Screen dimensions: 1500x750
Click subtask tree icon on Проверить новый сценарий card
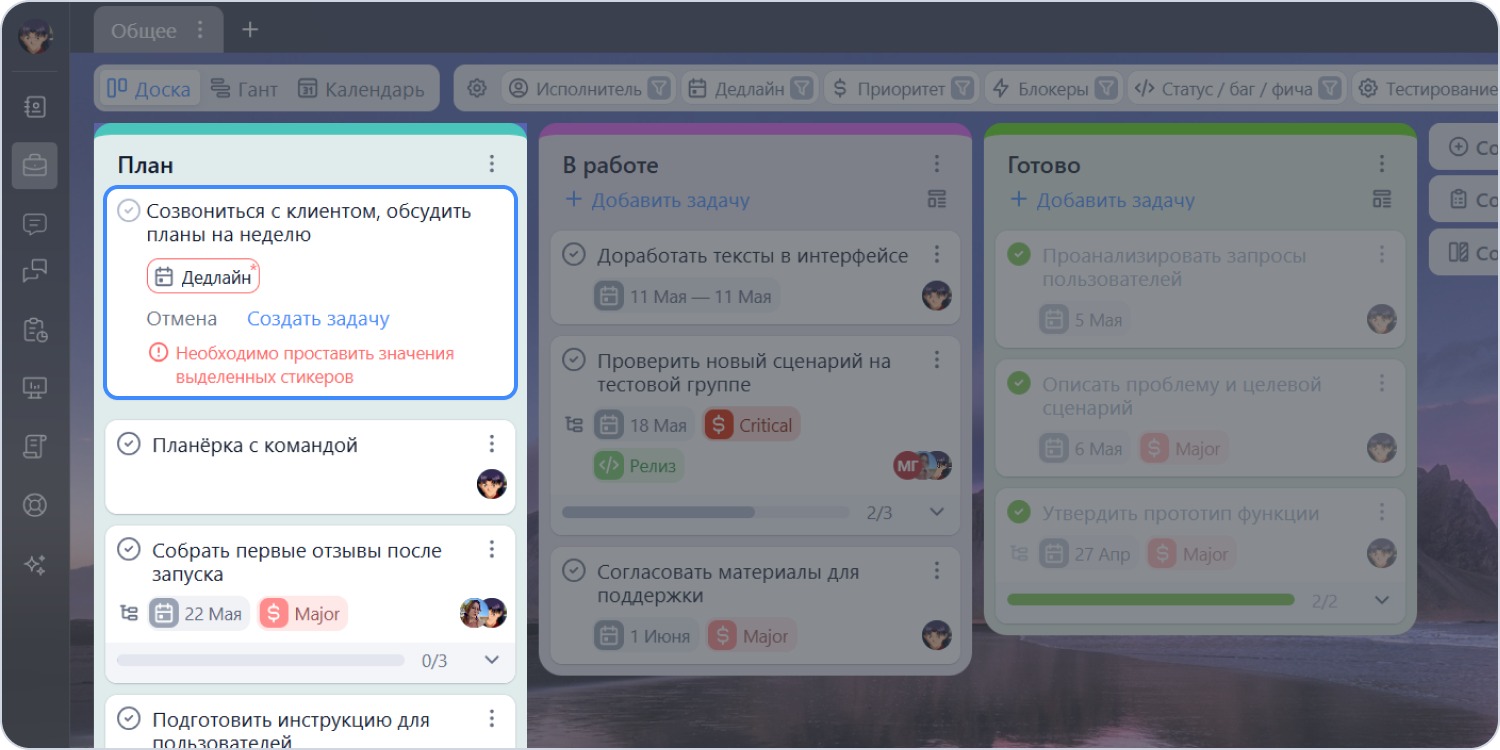click(x=574, y=425)
